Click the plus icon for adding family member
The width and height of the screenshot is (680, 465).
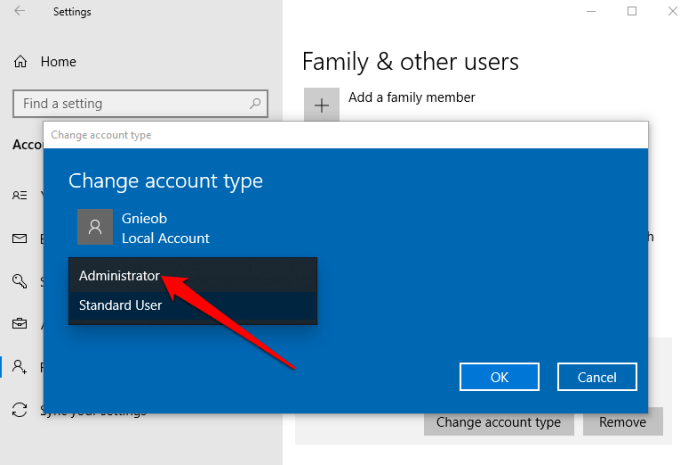pyautogui.click(x=321, y=106)
